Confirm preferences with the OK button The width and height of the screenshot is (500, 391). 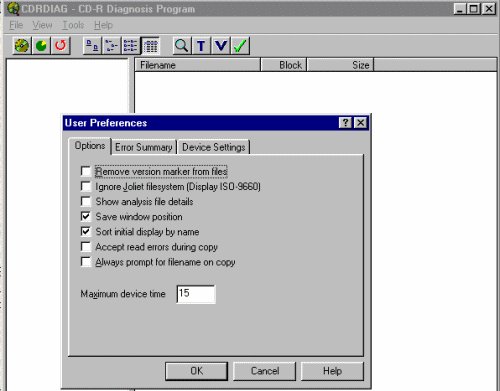point(197,371)
